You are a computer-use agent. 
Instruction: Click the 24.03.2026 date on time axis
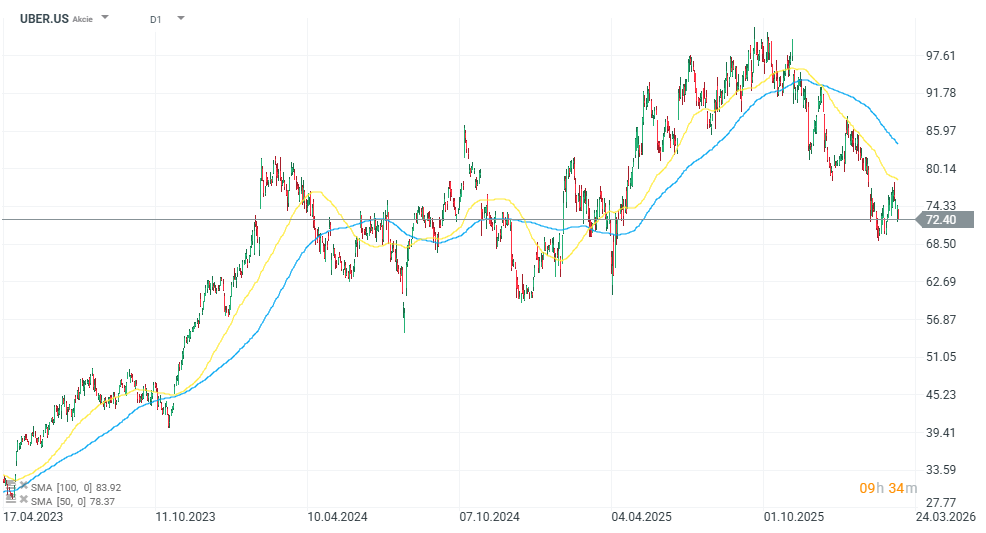pos(946,517)
